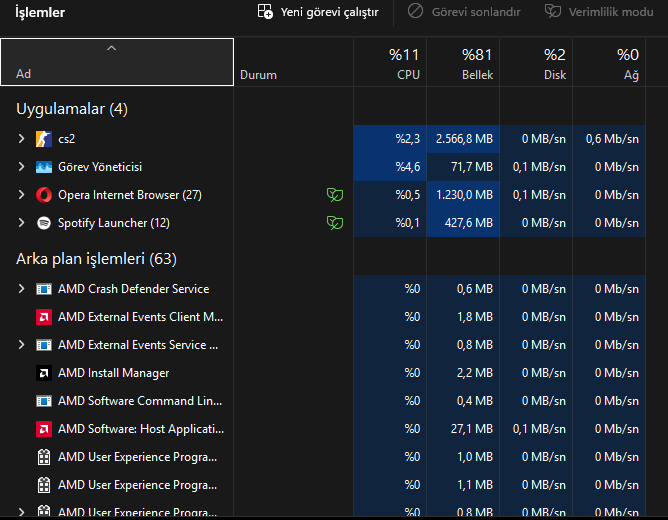The height and width of the screenshot is (520, 668).
Task: Click the %4,6 CPU cell of Görev Yöneticisi
Action: tap(390, 167)
